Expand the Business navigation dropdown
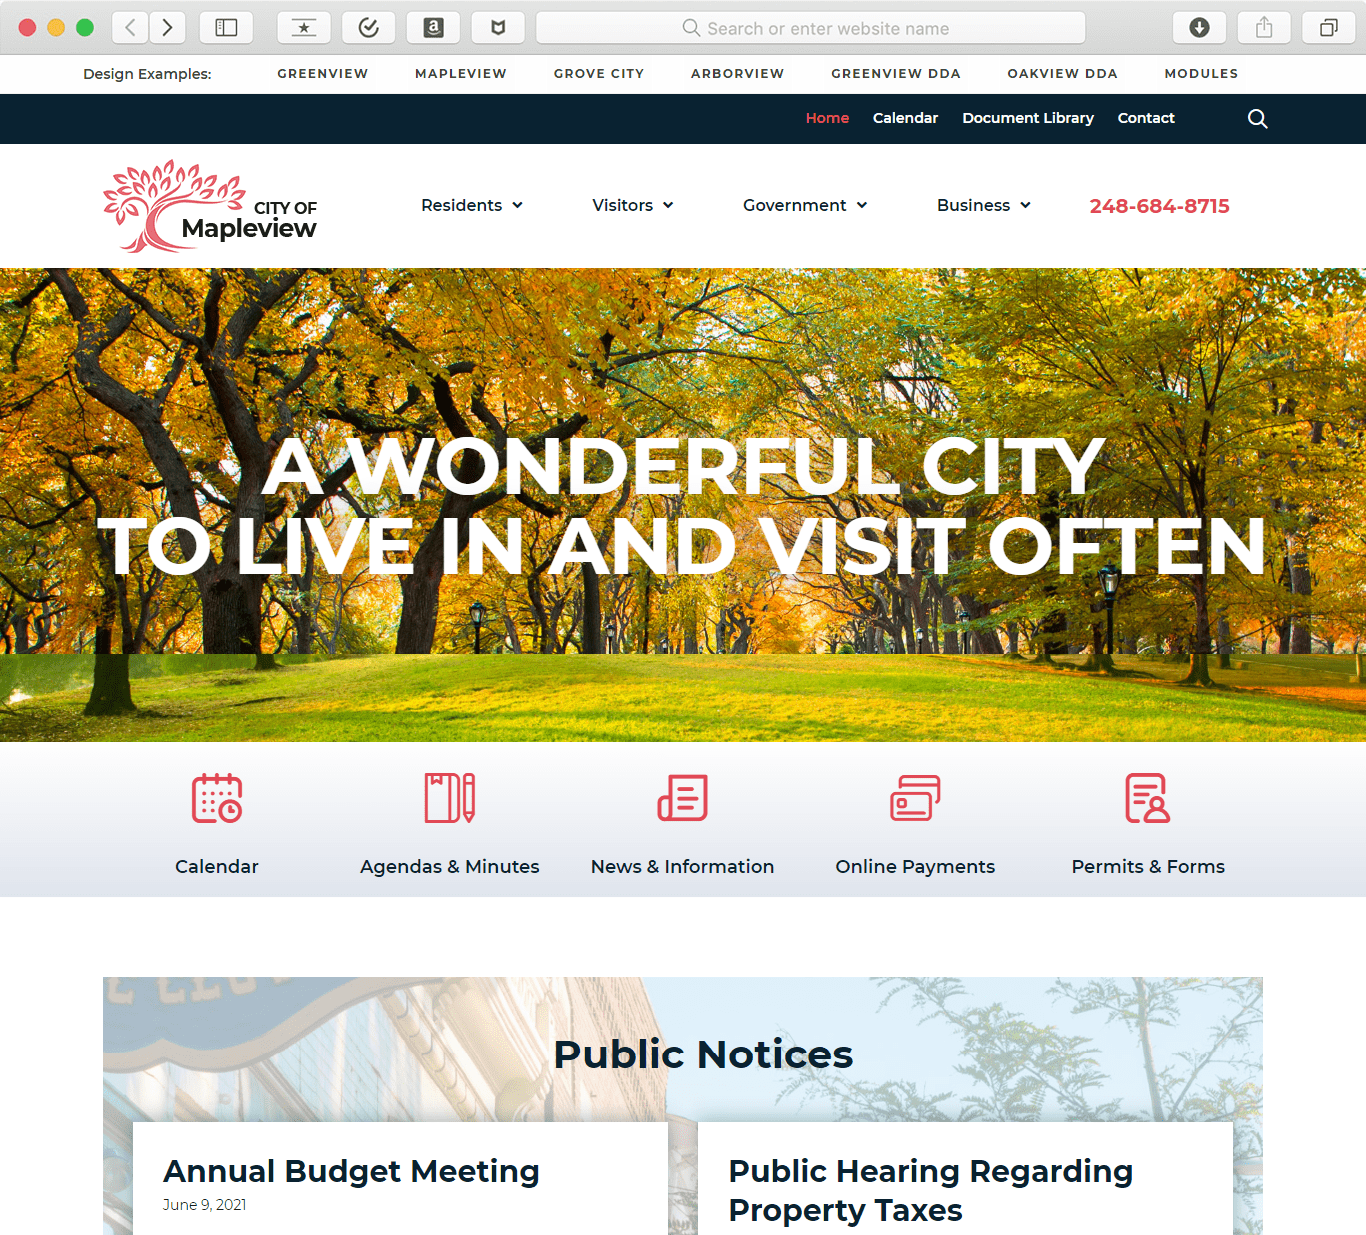 click(982, 205)
